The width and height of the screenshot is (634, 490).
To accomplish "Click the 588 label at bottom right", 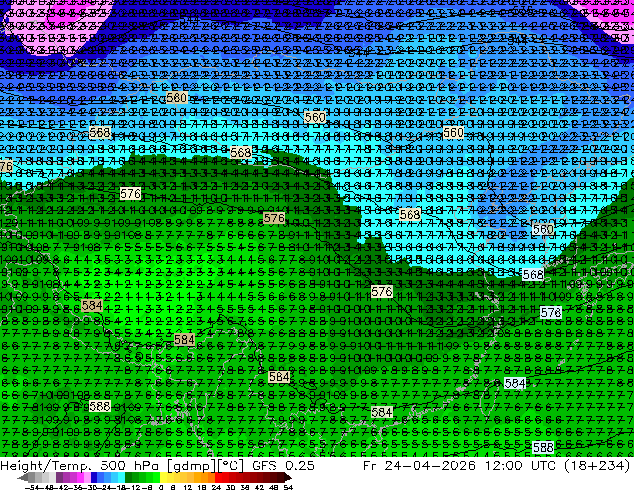I will [543, 447].
